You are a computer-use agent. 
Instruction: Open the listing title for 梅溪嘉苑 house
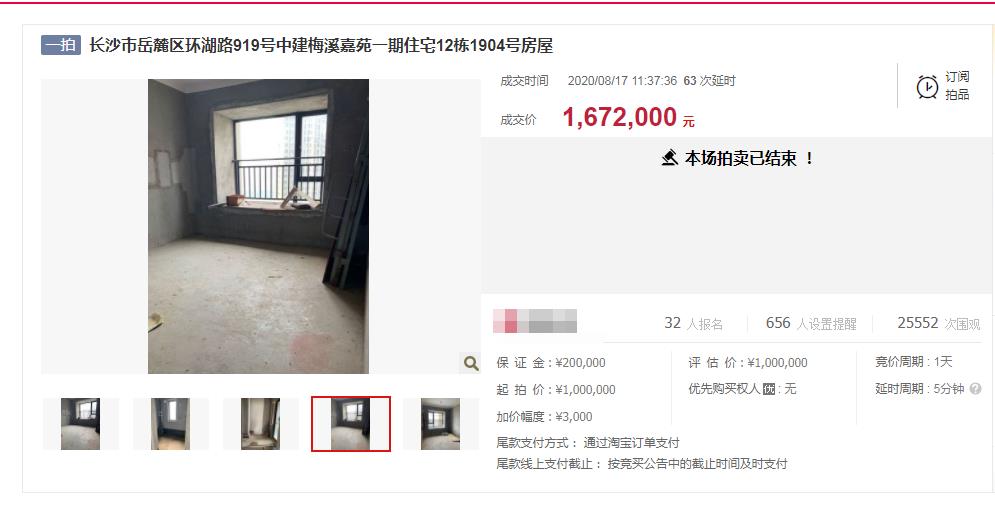pos(321,46)
